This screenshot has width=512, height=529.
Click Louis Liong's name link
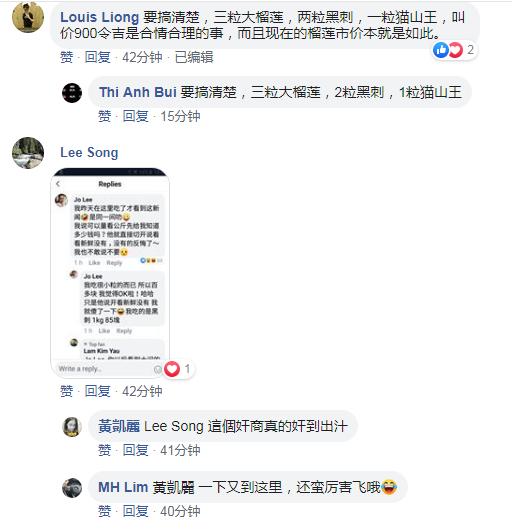99,17
